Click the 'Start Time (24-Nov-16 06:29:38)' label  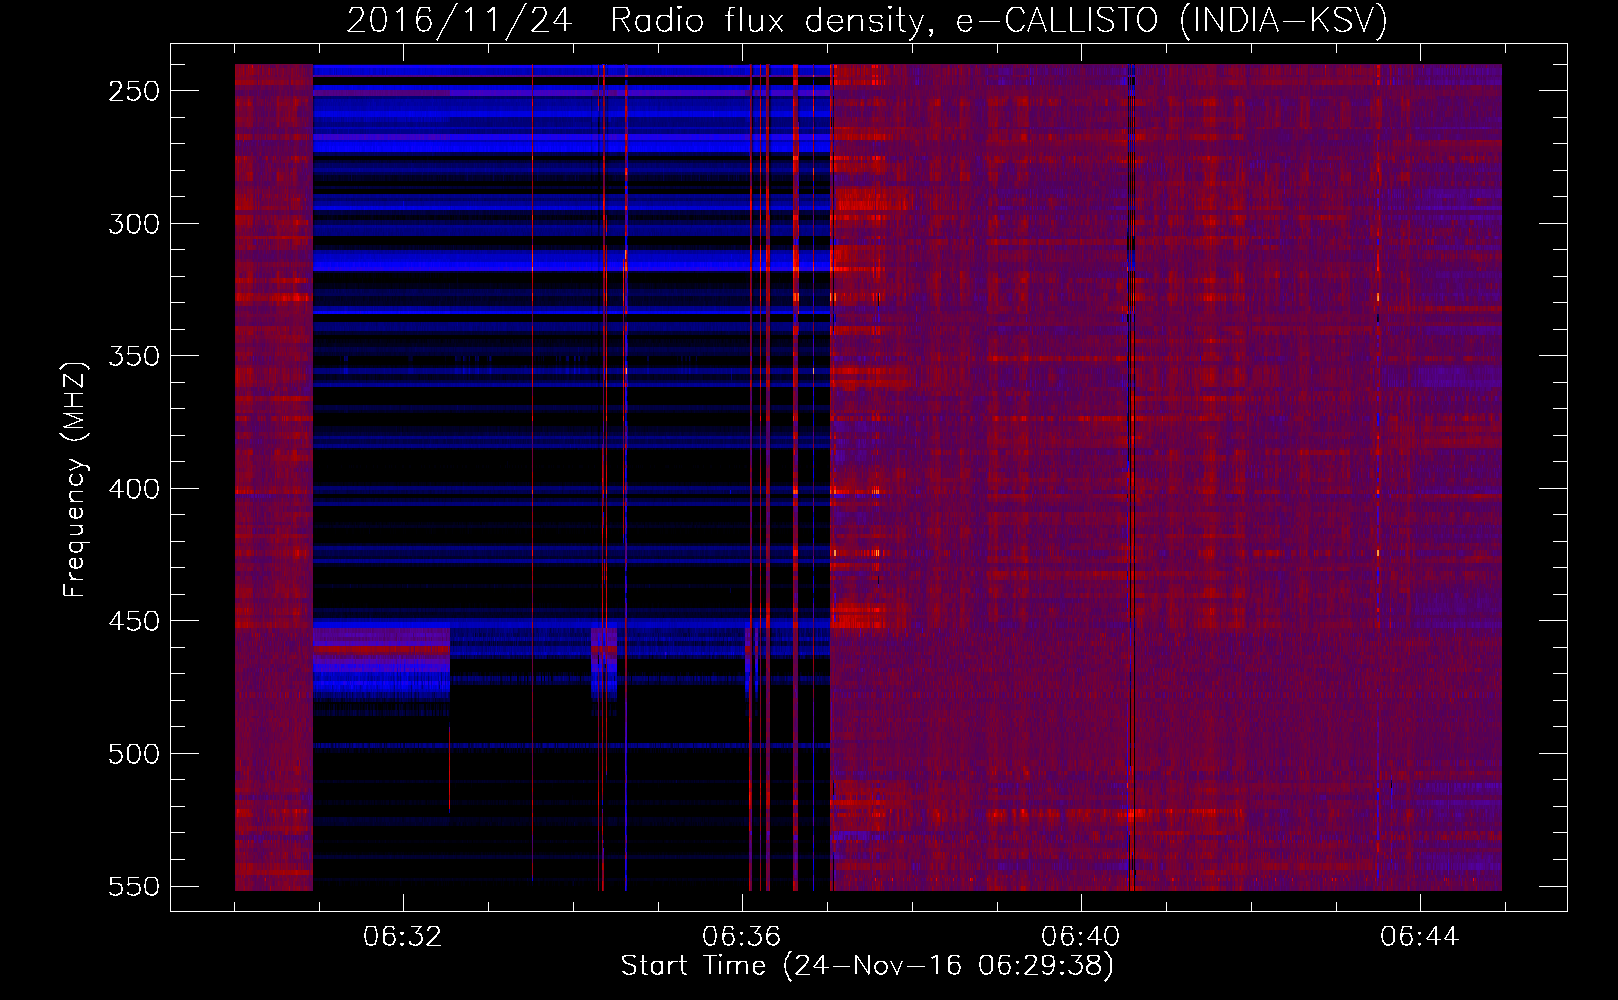[x=867, y=966]
